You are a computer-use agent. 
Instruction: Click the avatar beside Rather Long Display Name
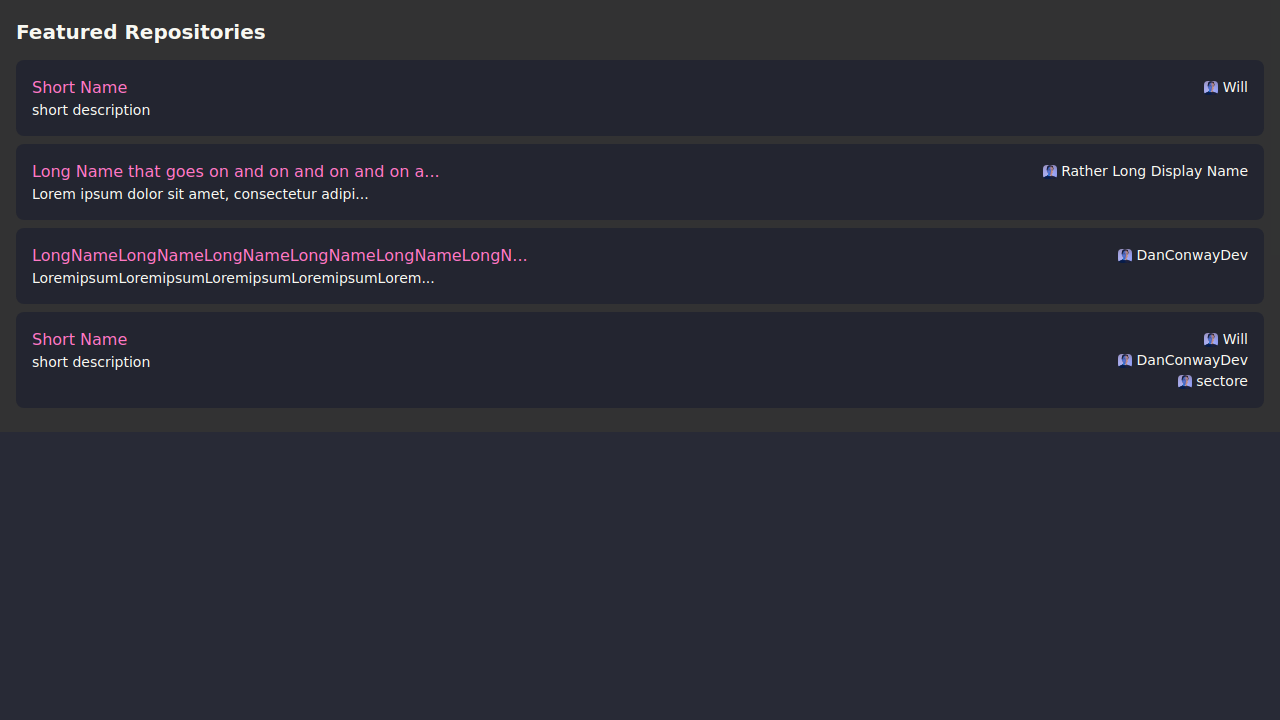tap(1049, 171)
